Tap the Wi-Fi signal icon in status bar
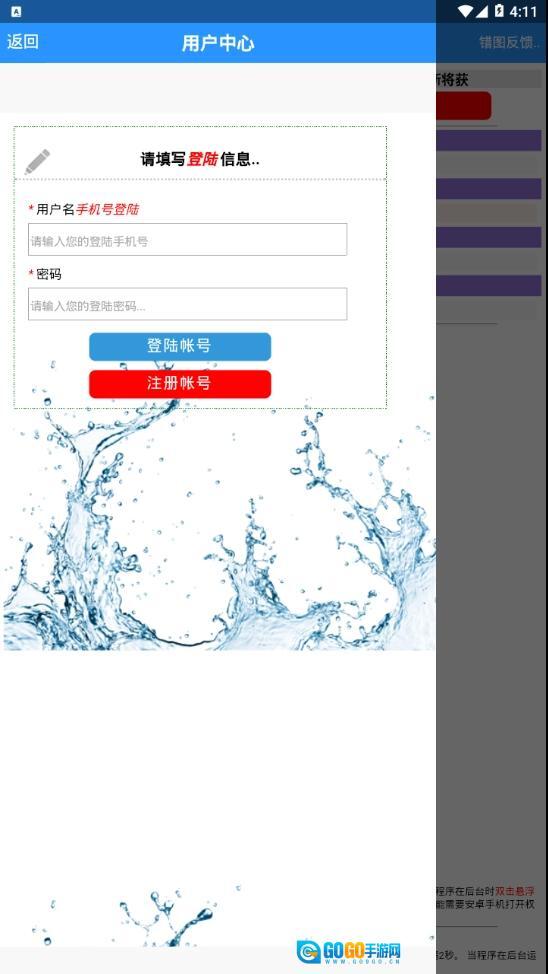This screenshot has width=548, height=974. pos(465,11)
